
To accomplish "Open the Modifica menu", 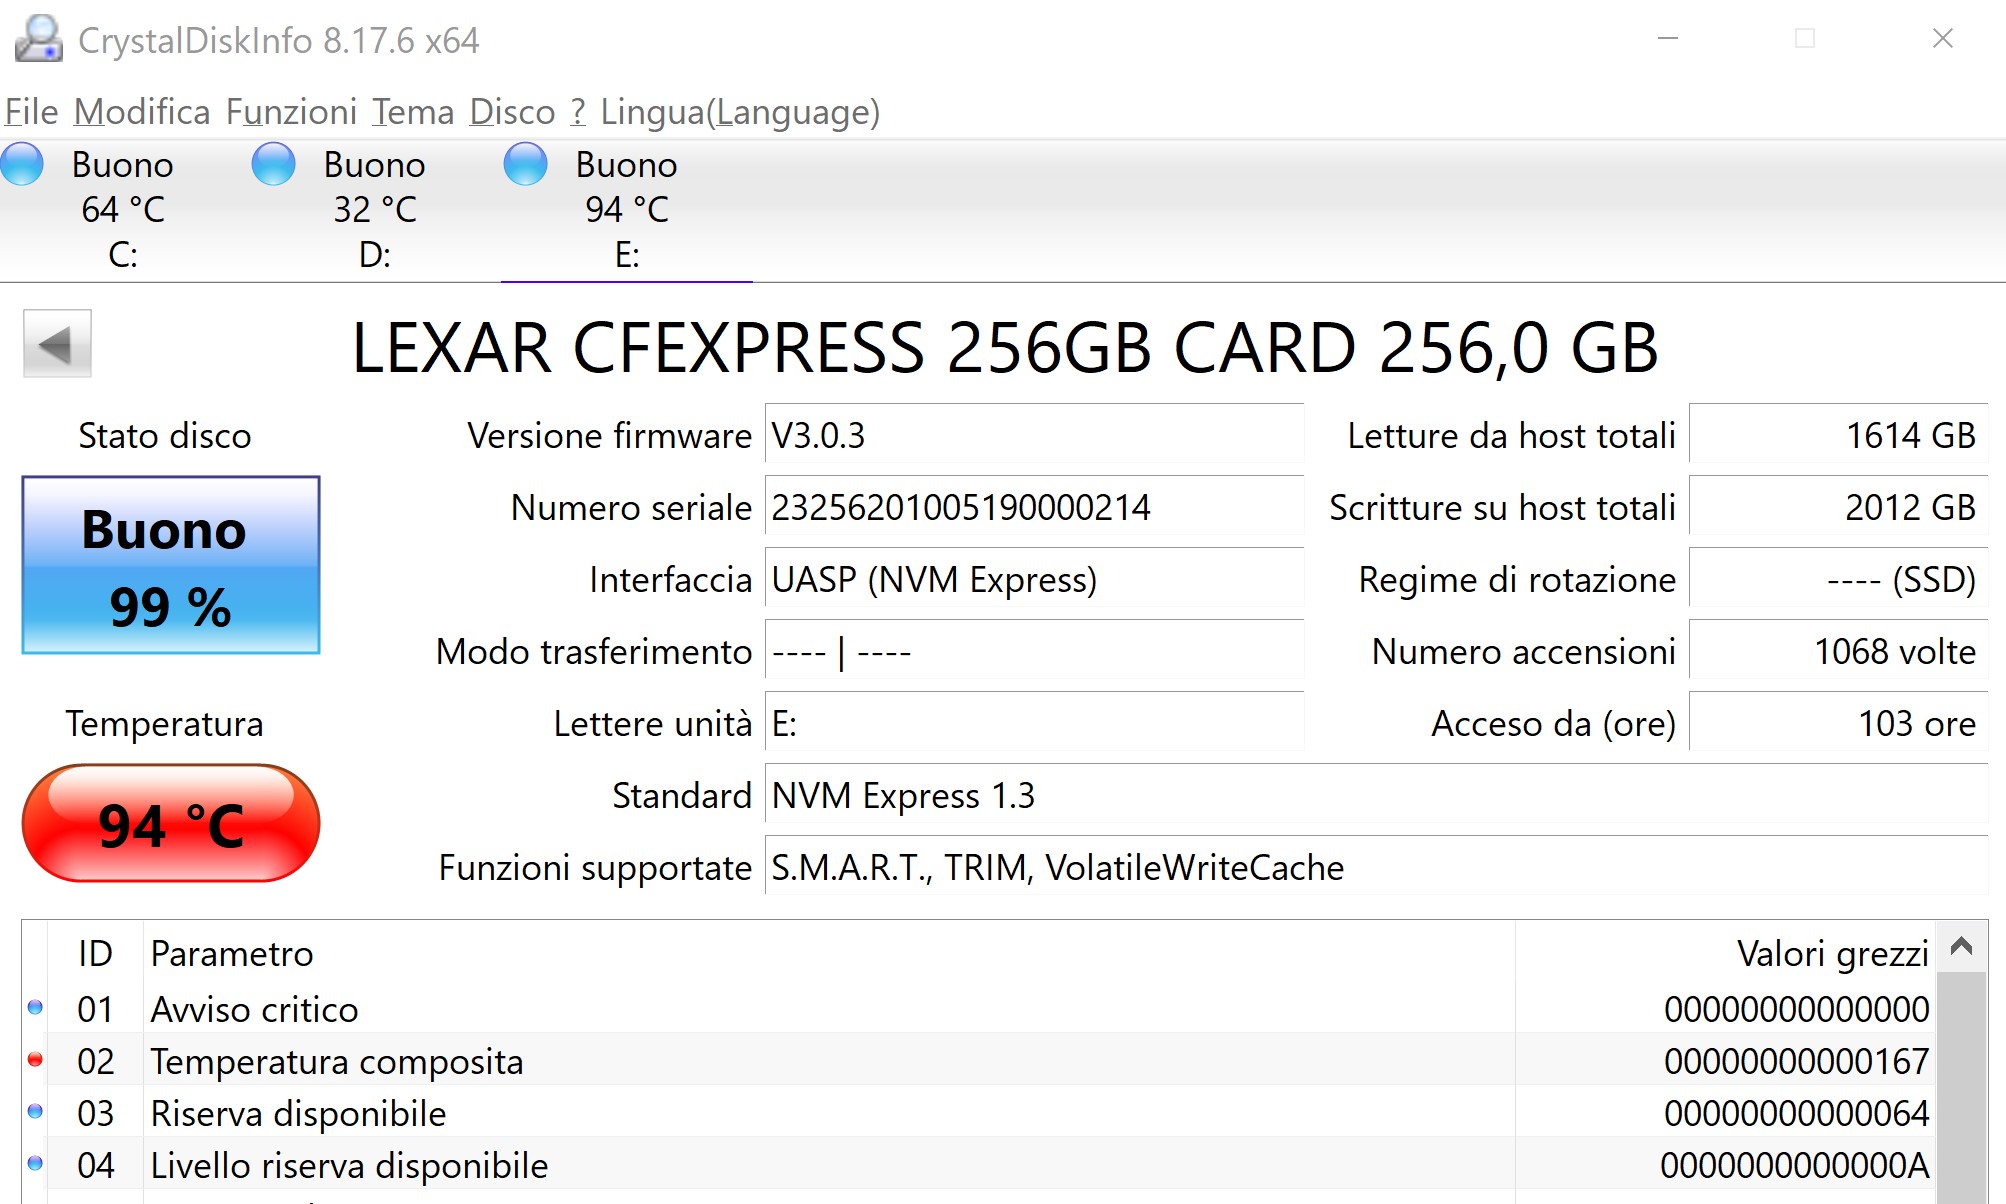I will tap(142, 112).
